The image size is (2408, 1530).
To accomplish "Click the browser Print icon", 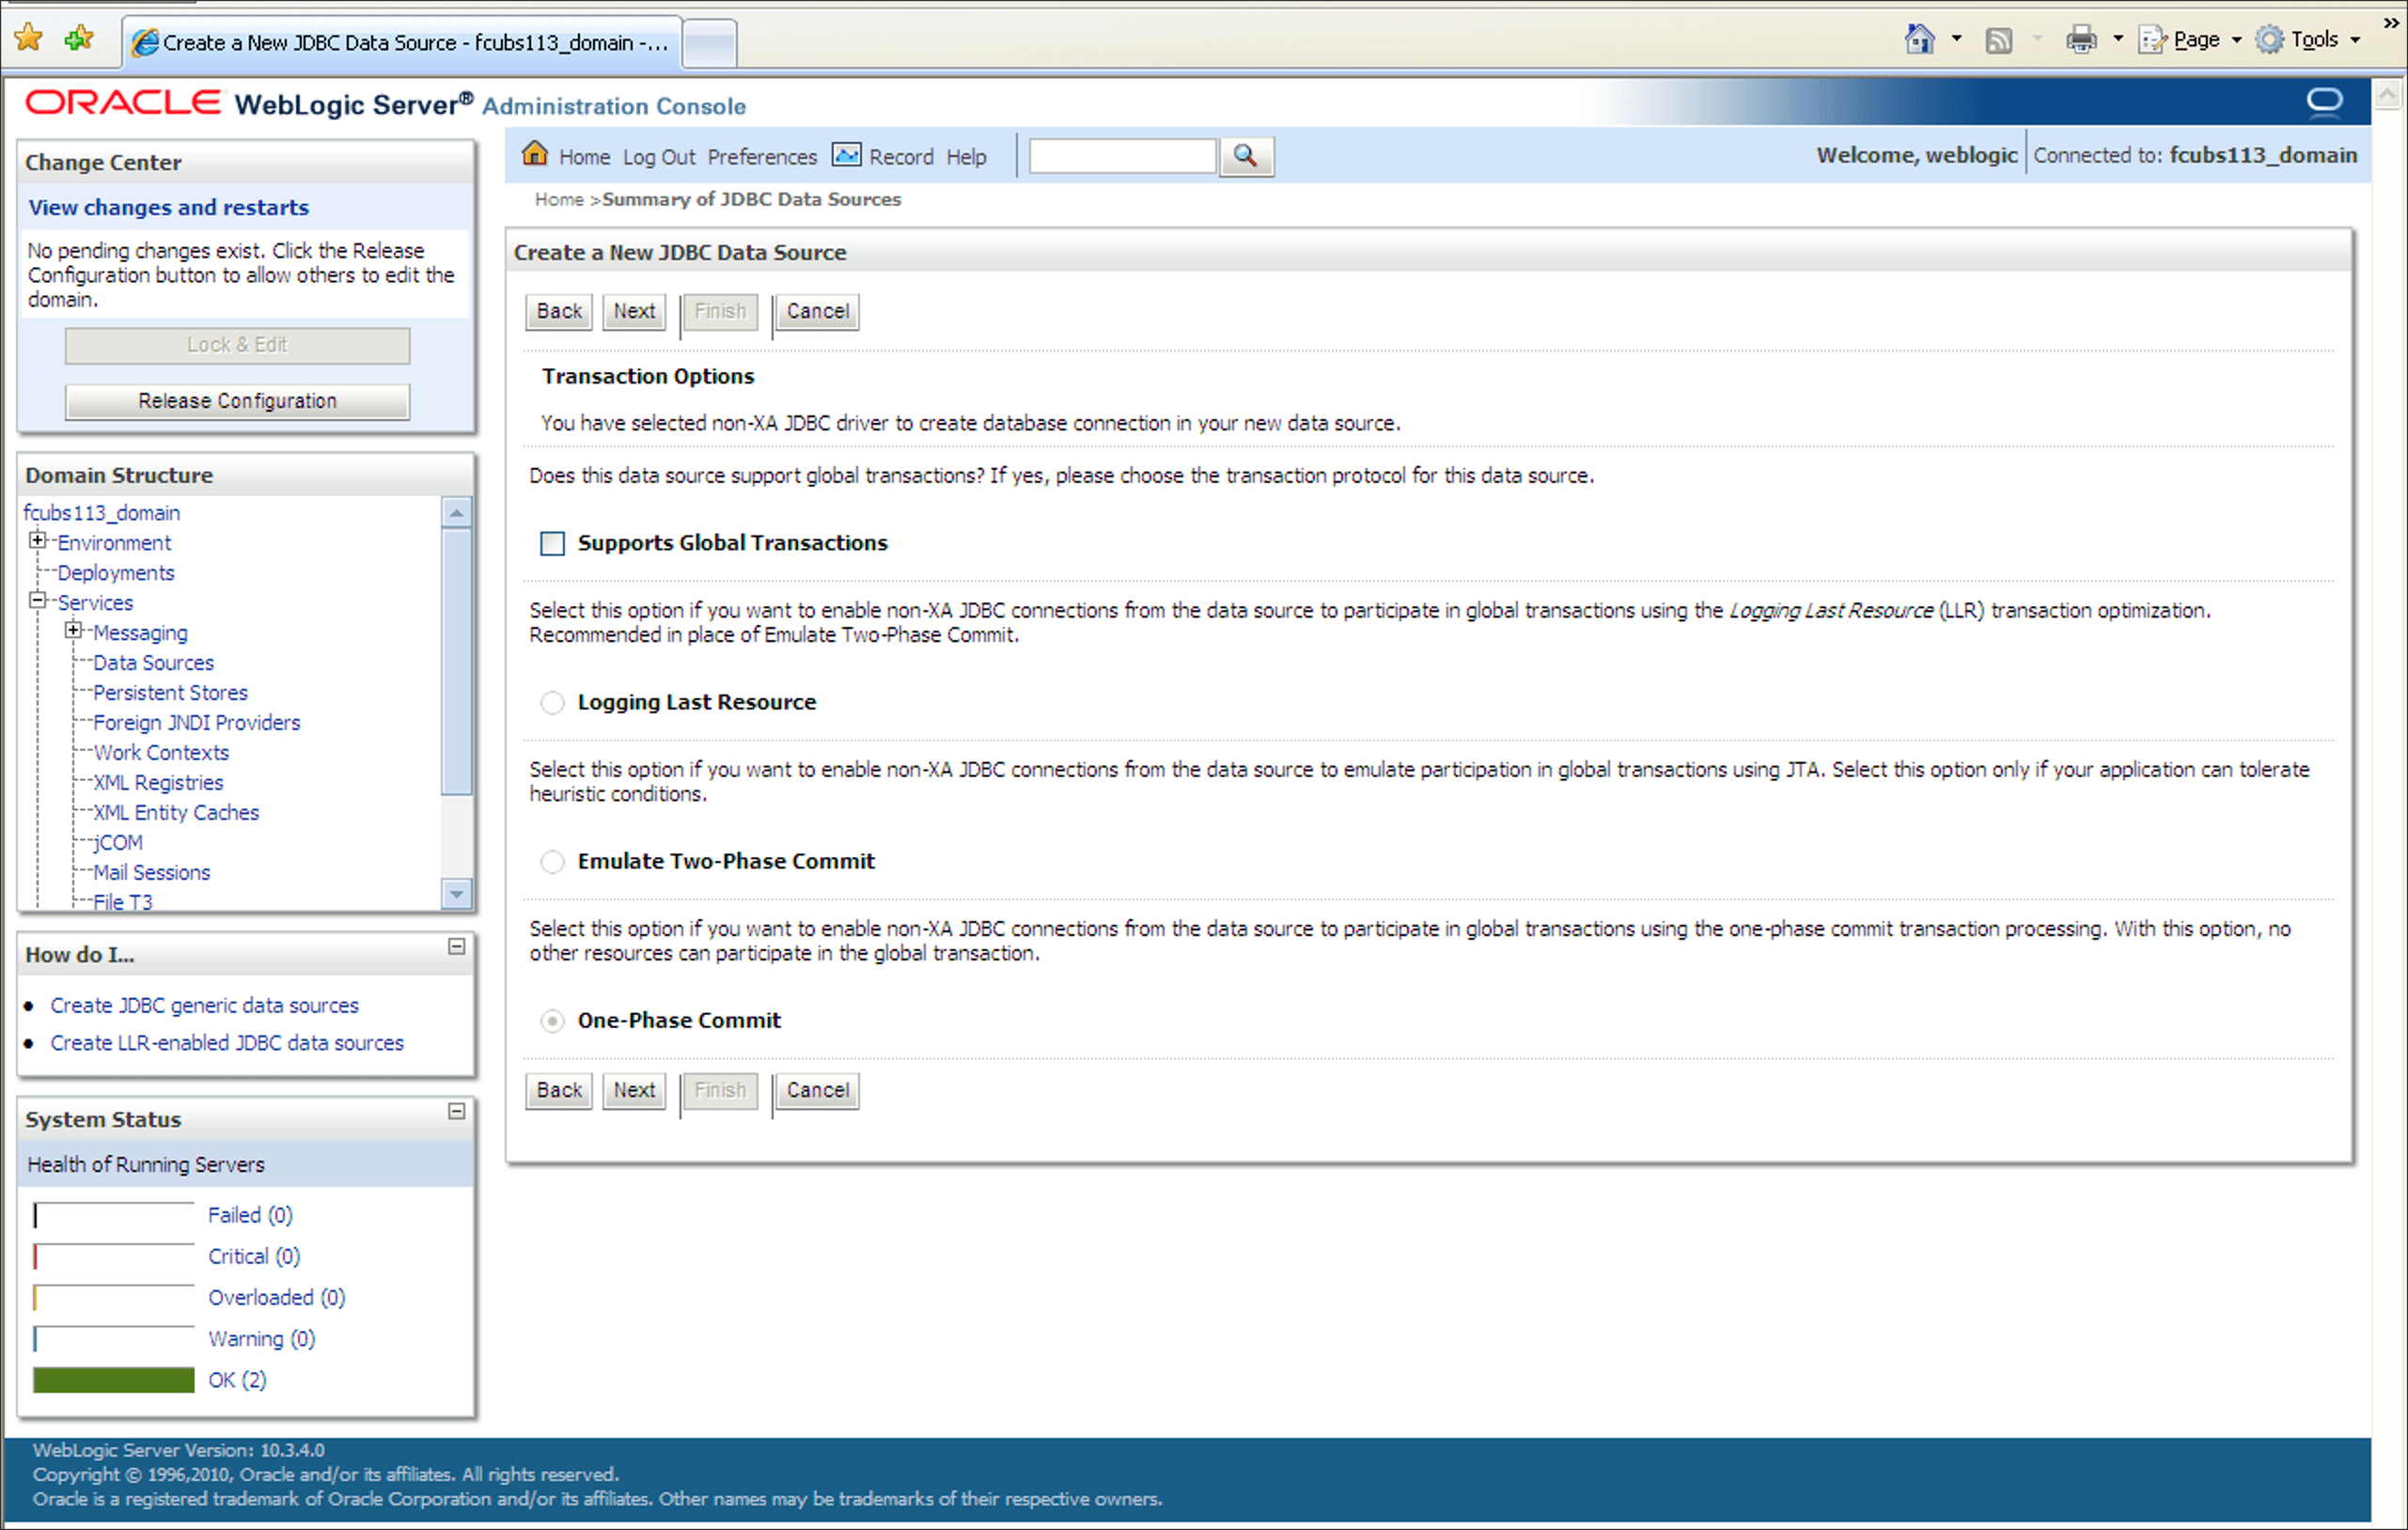I will click(2080, 40).
